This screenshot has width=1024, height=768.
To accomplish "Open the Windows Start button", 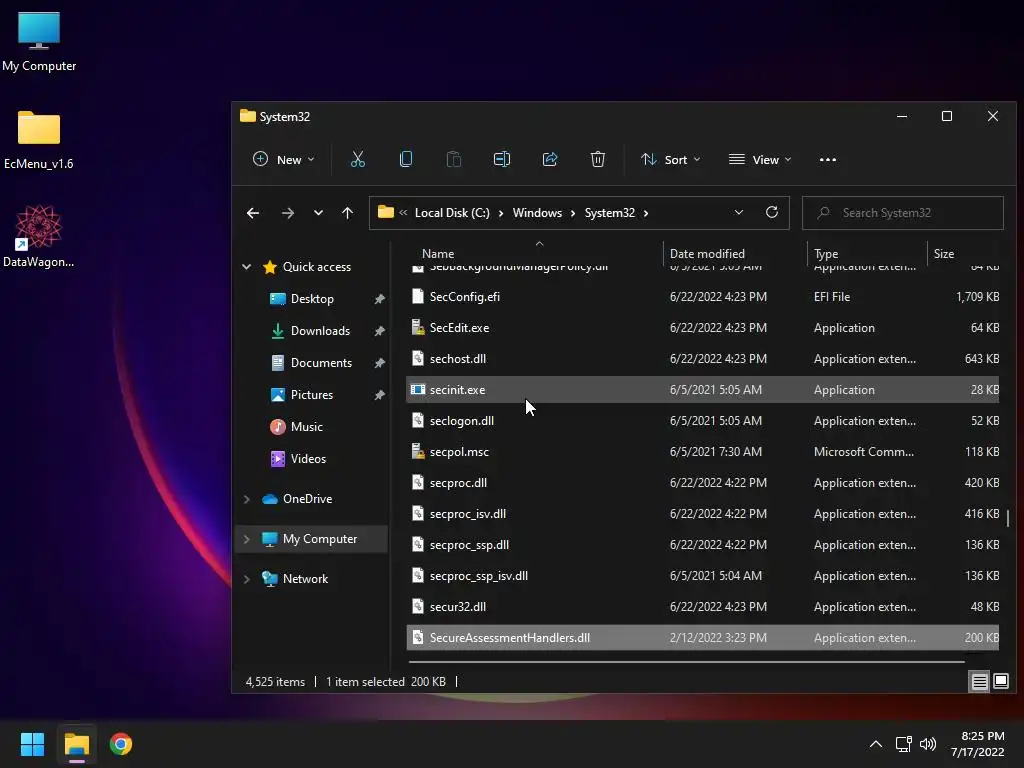I will click(32, 744).
